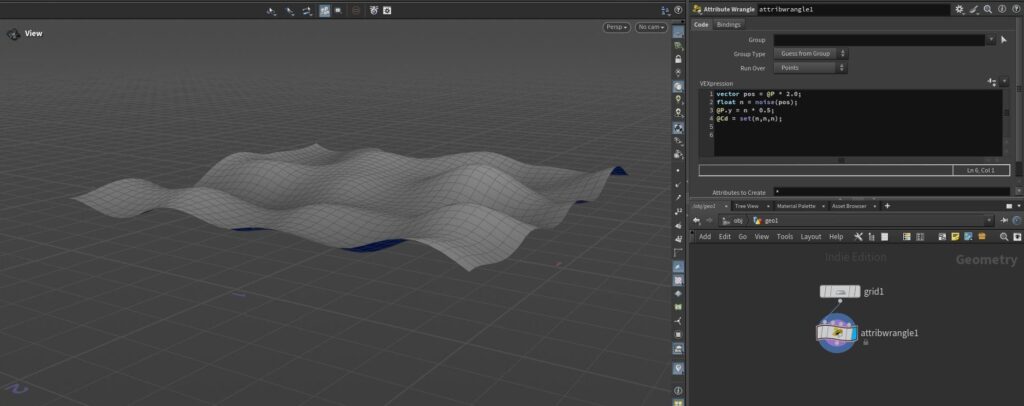This screenshot has width=1024, height=406.
Task: Open the node info icon in parameter header
Action: tap(1000, 9)
